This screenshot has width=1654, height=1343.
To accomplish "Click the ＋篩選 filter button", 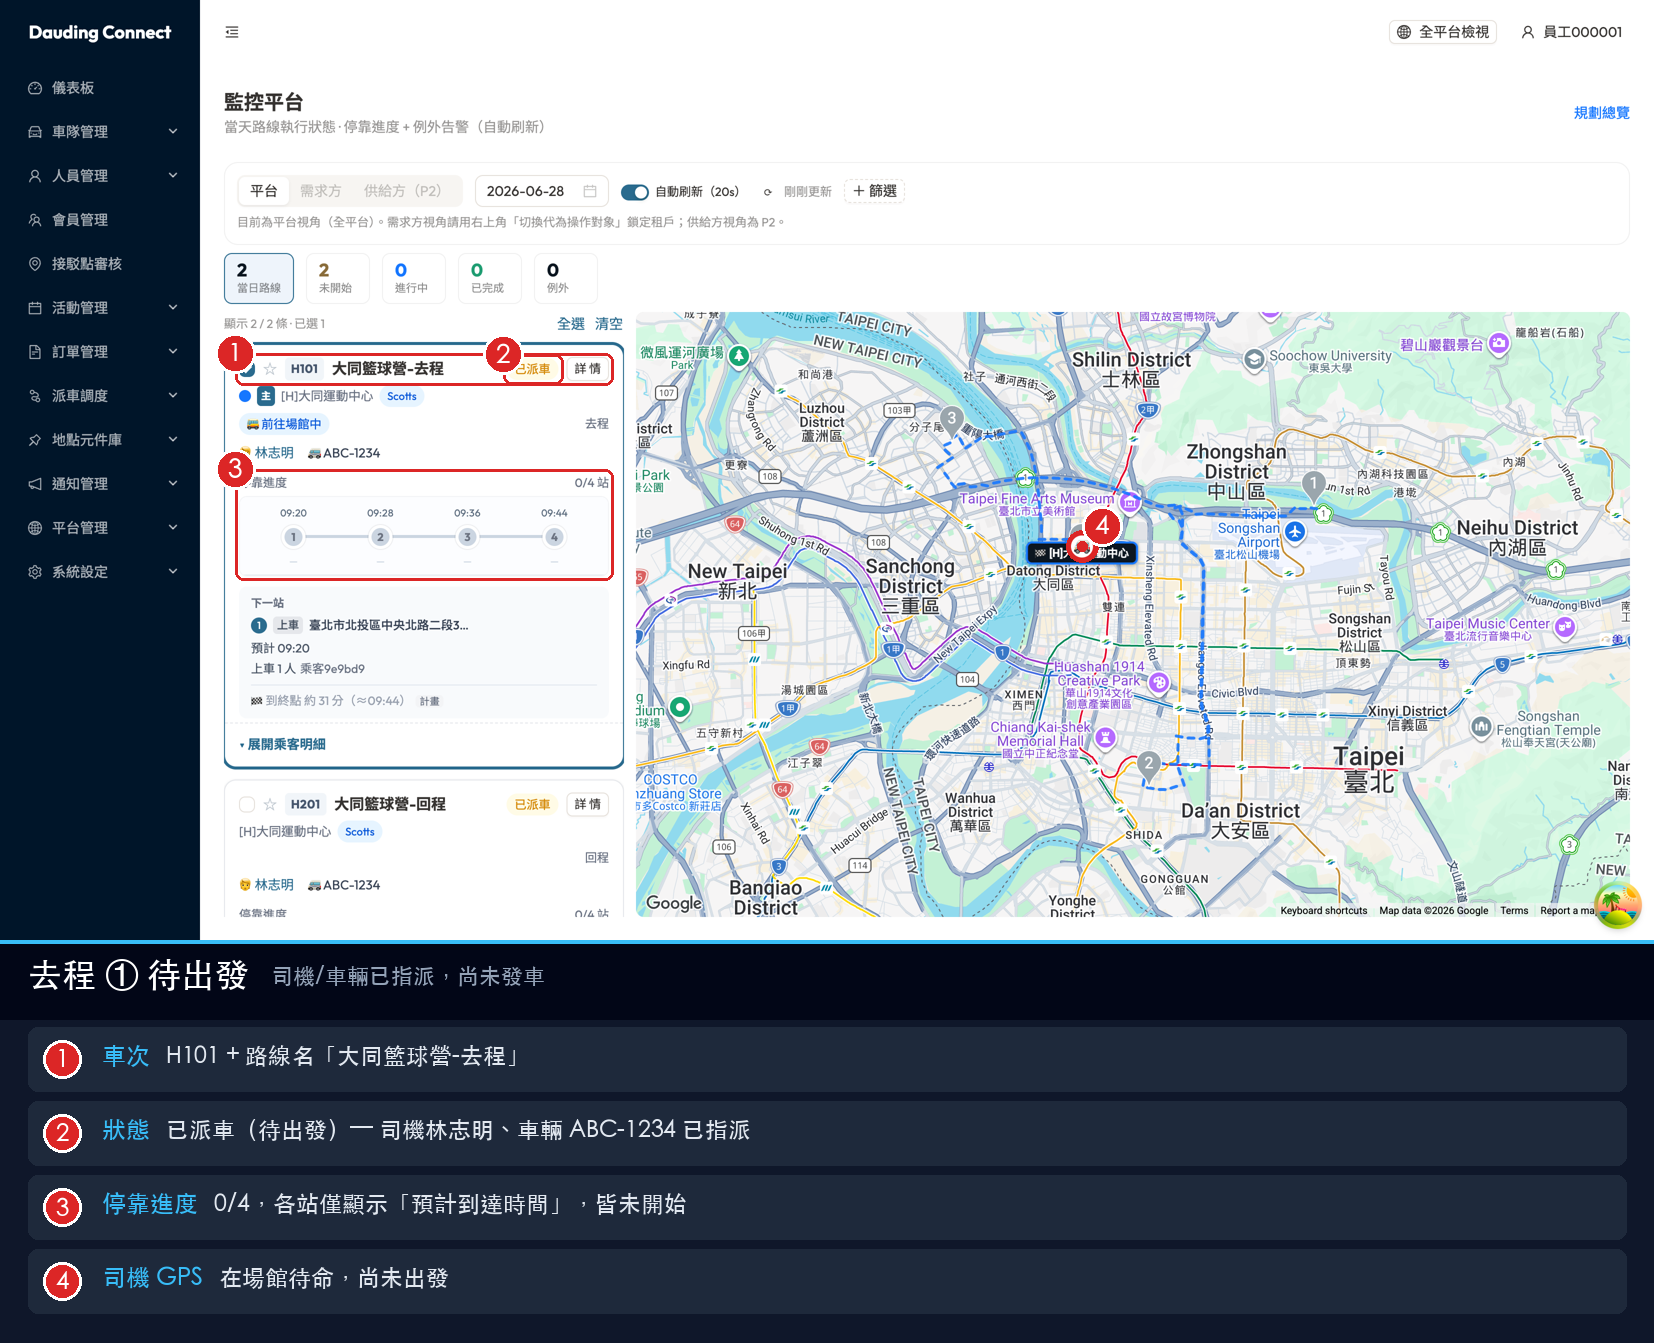I will [x=875, y=191].
